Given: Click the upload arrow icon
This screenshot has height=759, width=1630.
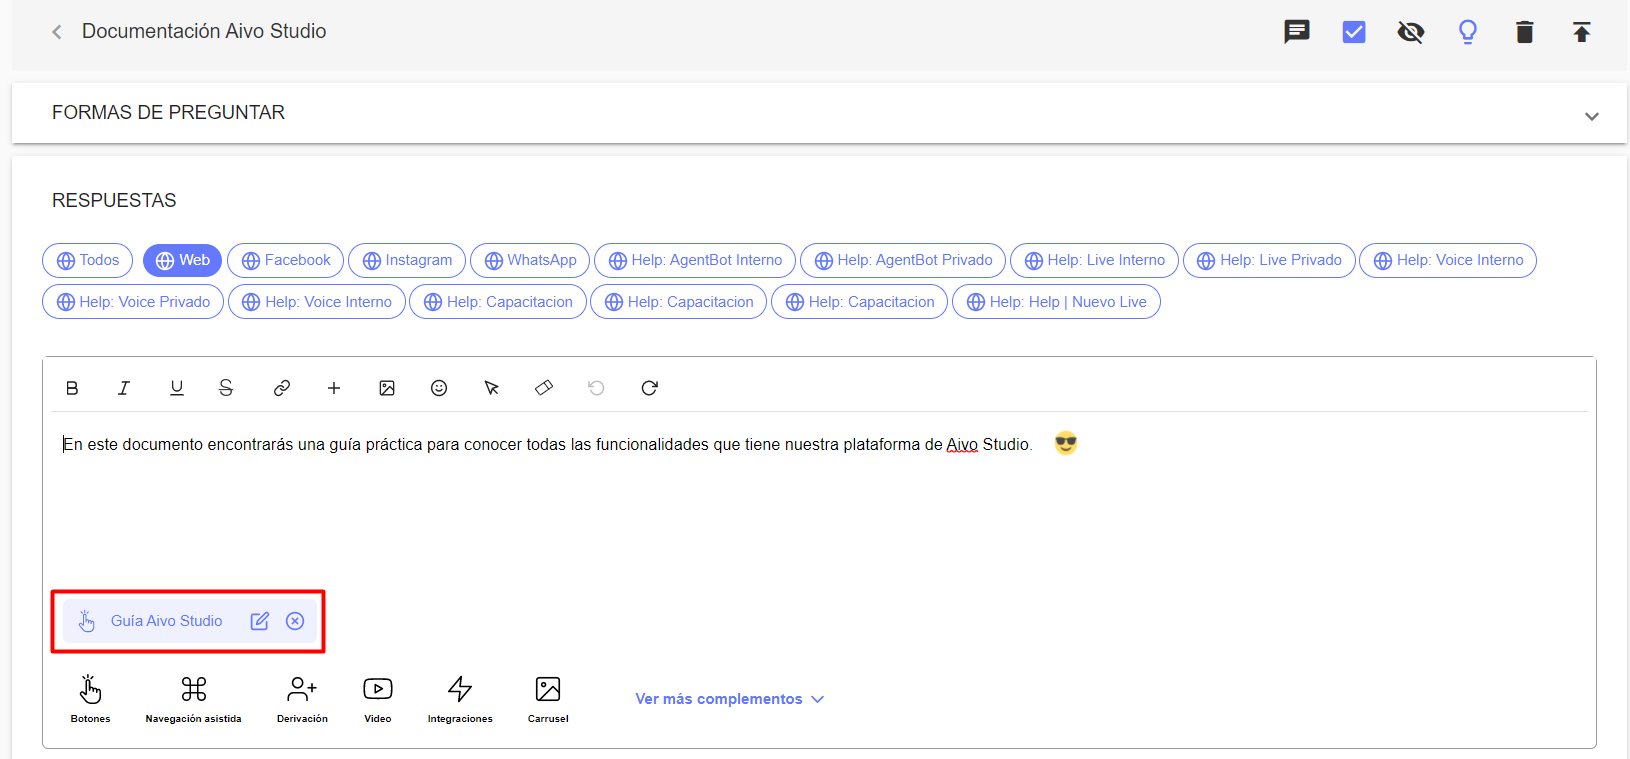Looking at the screenshot, I should 1582,32.
